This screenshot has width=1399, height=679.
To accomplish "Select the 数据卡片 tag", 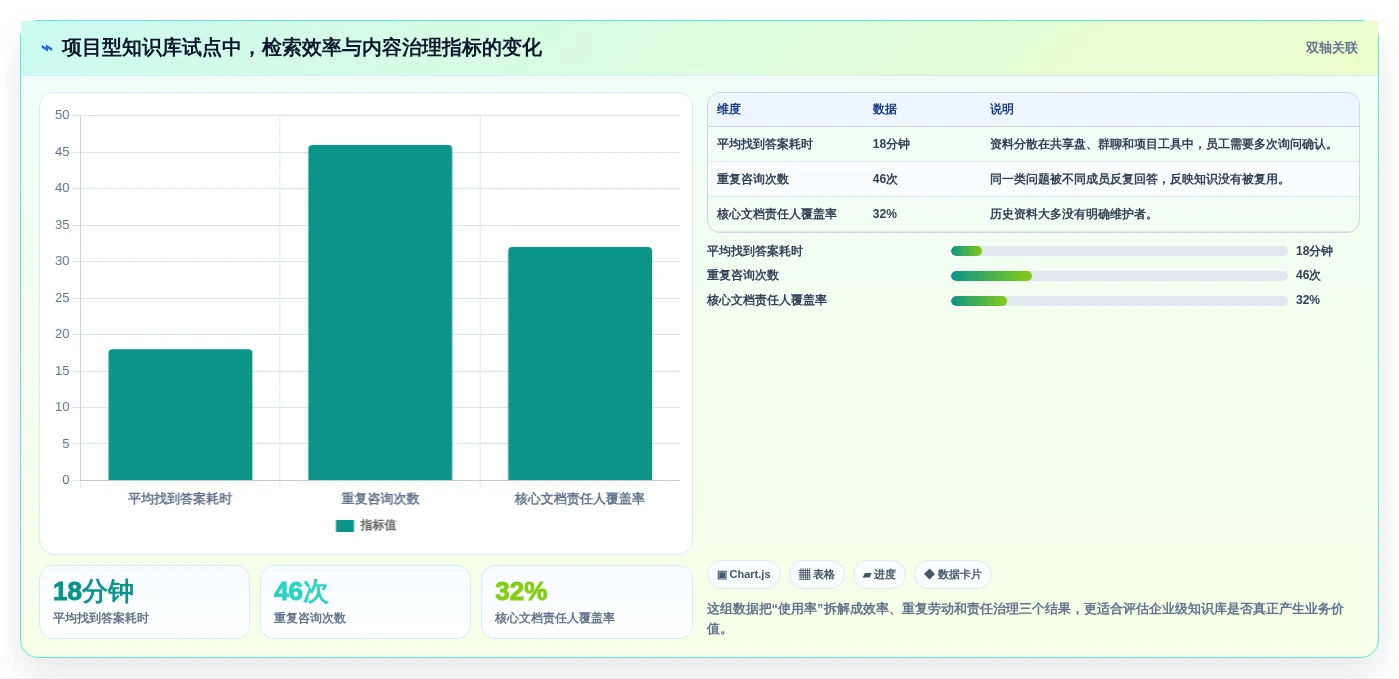I will 953,575.
